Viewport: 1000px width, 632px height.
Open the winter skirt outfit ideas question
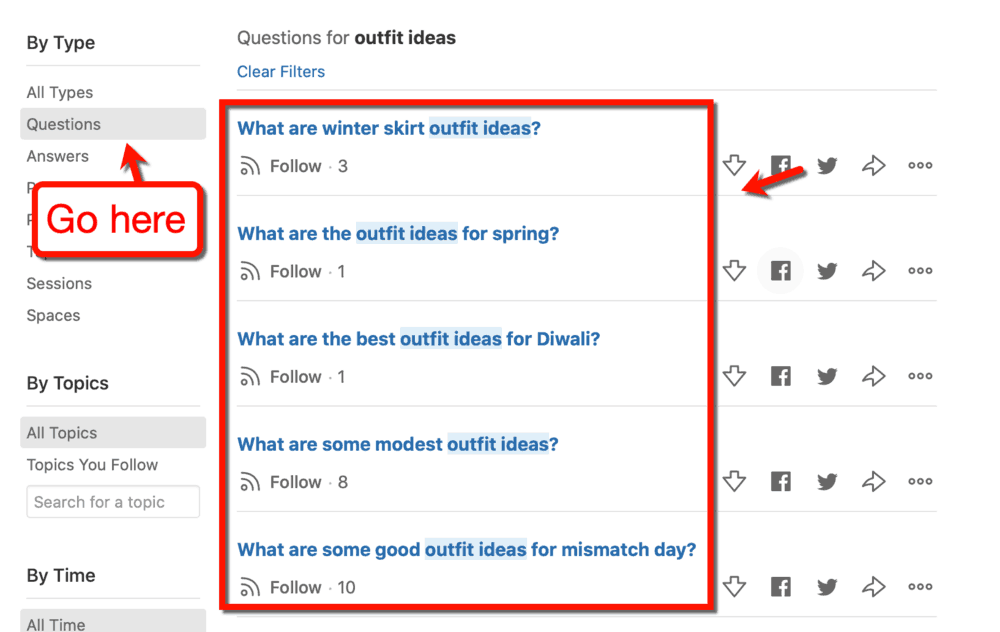point(388,128)
